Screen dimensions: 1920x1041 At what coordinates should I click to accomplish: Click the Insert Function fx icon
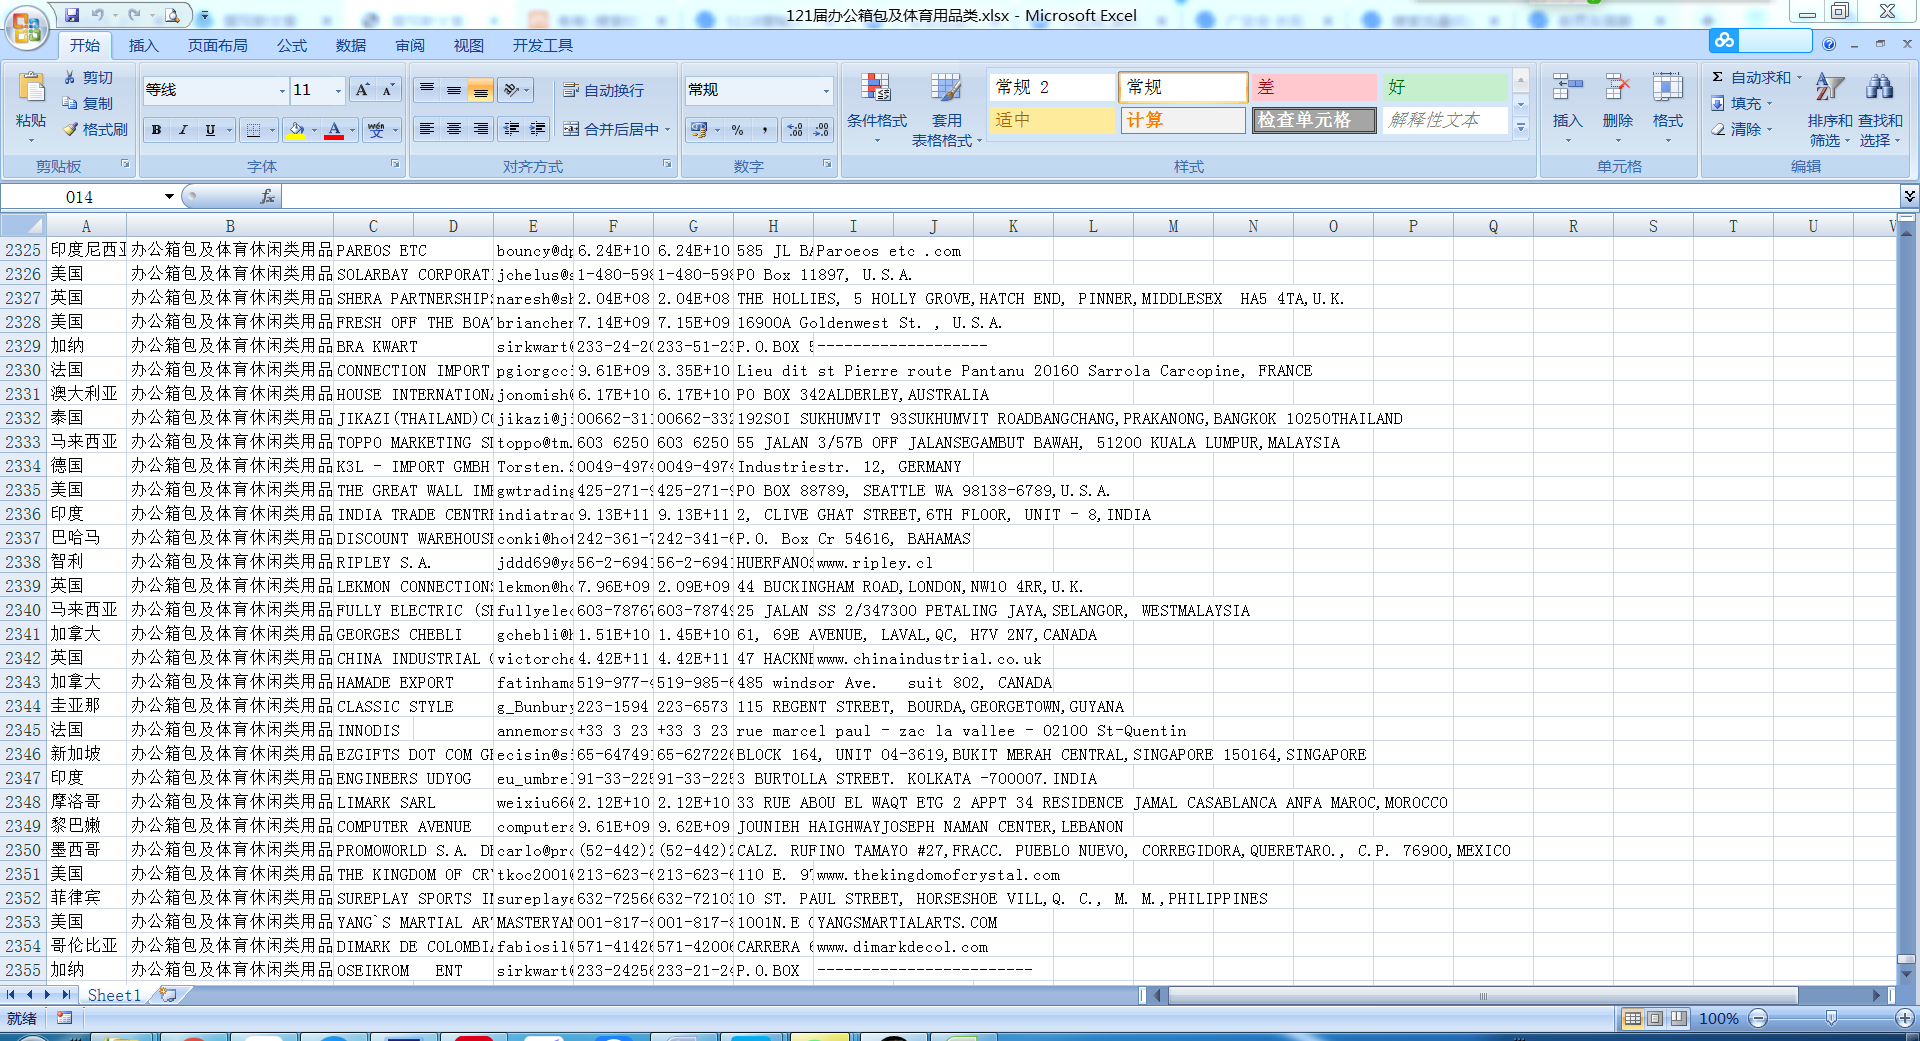(267, 197)
